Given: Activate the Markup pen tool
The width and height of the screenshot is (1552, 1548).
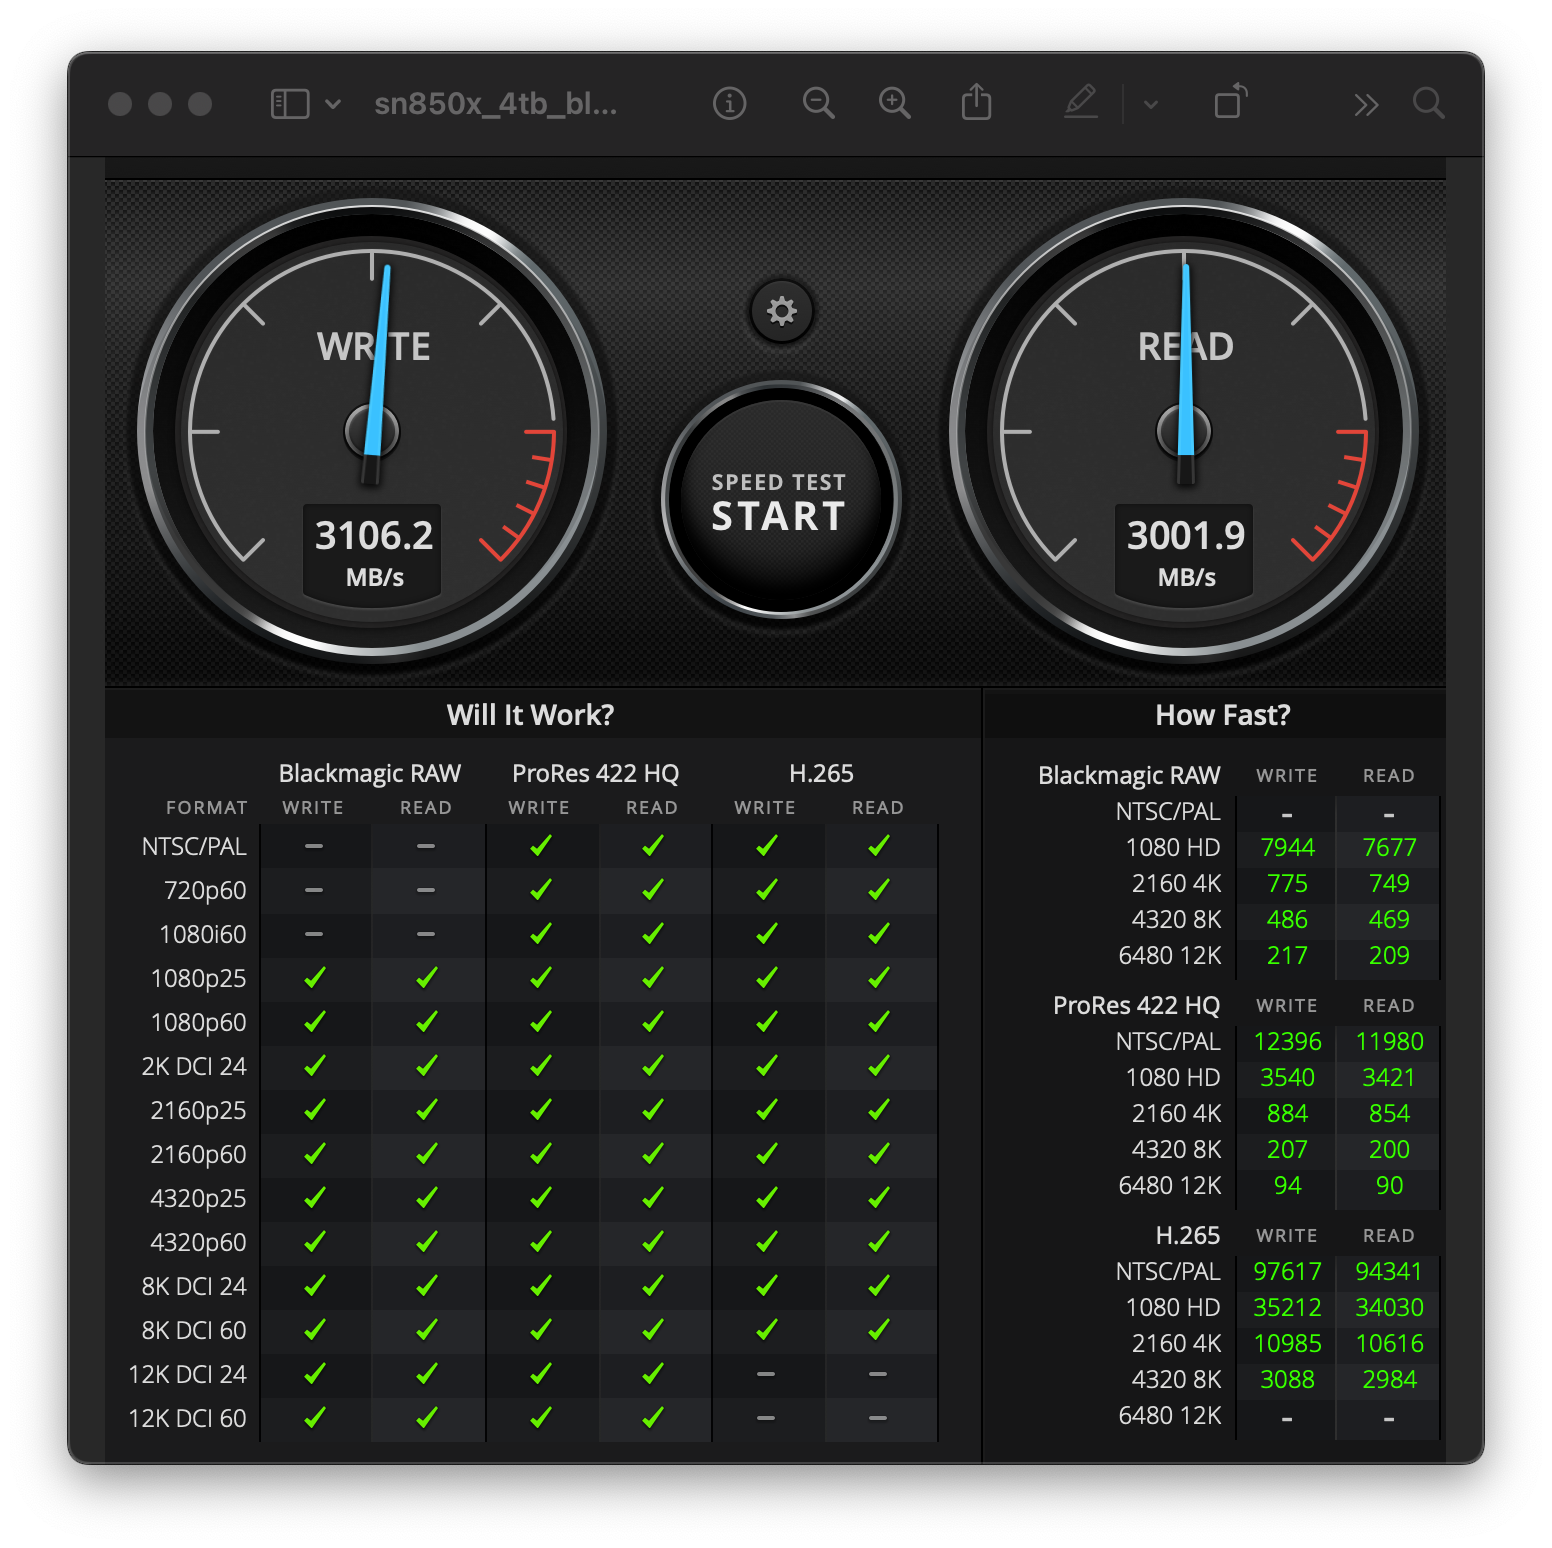Looking at the screenshot, I should pyautogui.click(x=1081, y=102).
